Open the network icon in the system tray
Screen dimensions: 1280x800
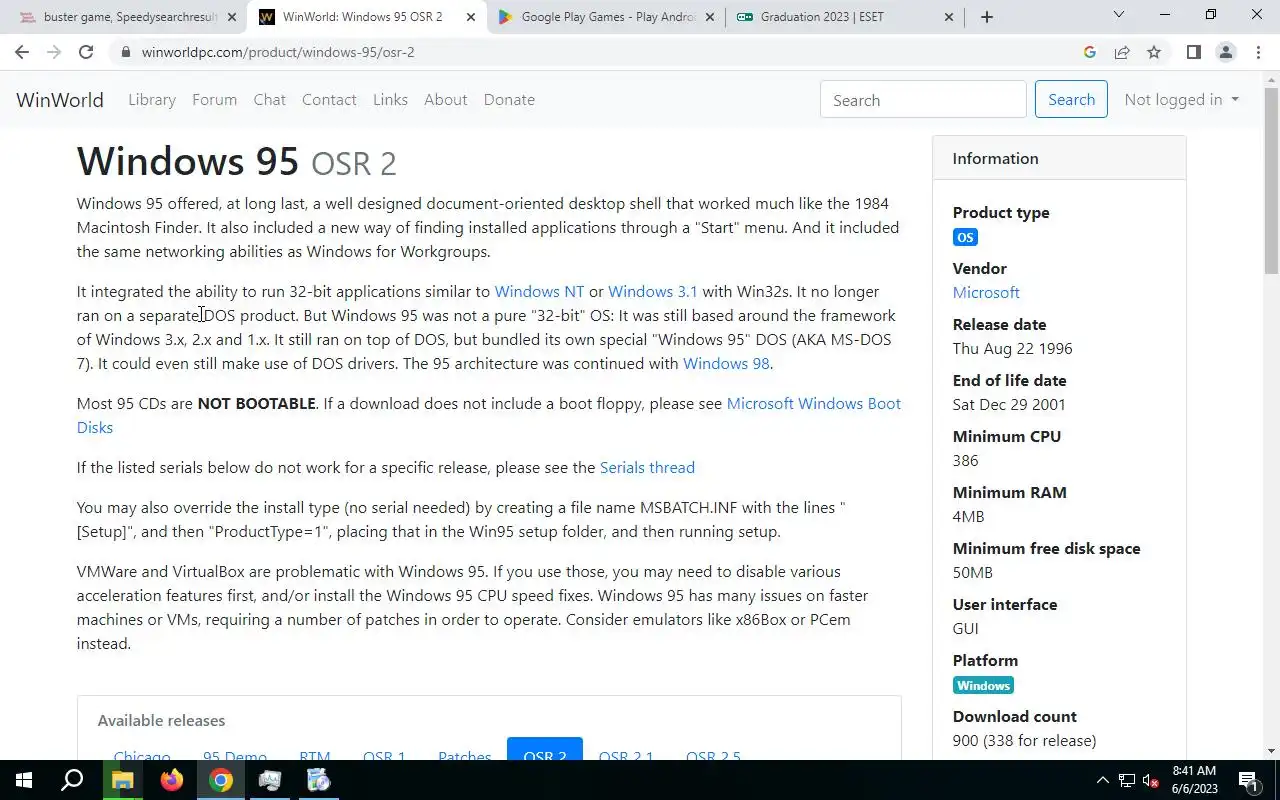(1127, 781)
